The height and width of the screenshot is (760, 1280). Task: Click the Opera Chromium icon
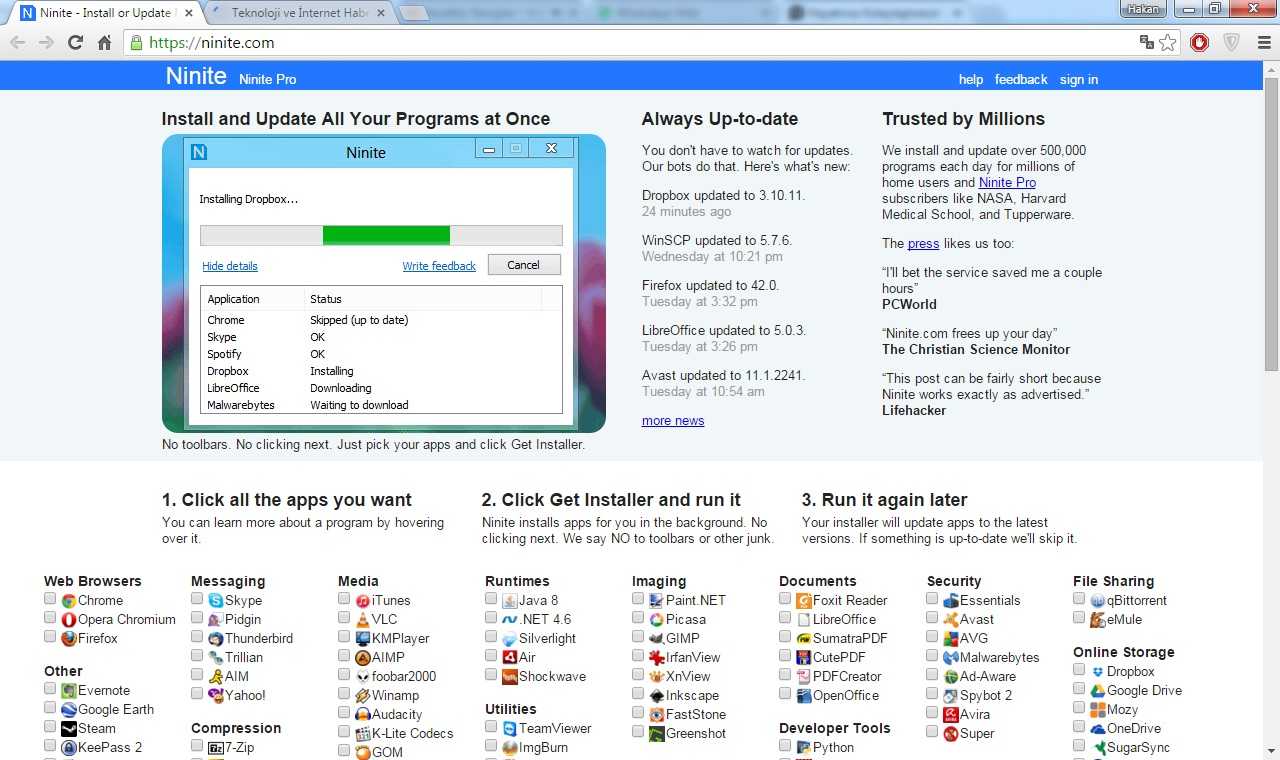(x=69, y=620)
